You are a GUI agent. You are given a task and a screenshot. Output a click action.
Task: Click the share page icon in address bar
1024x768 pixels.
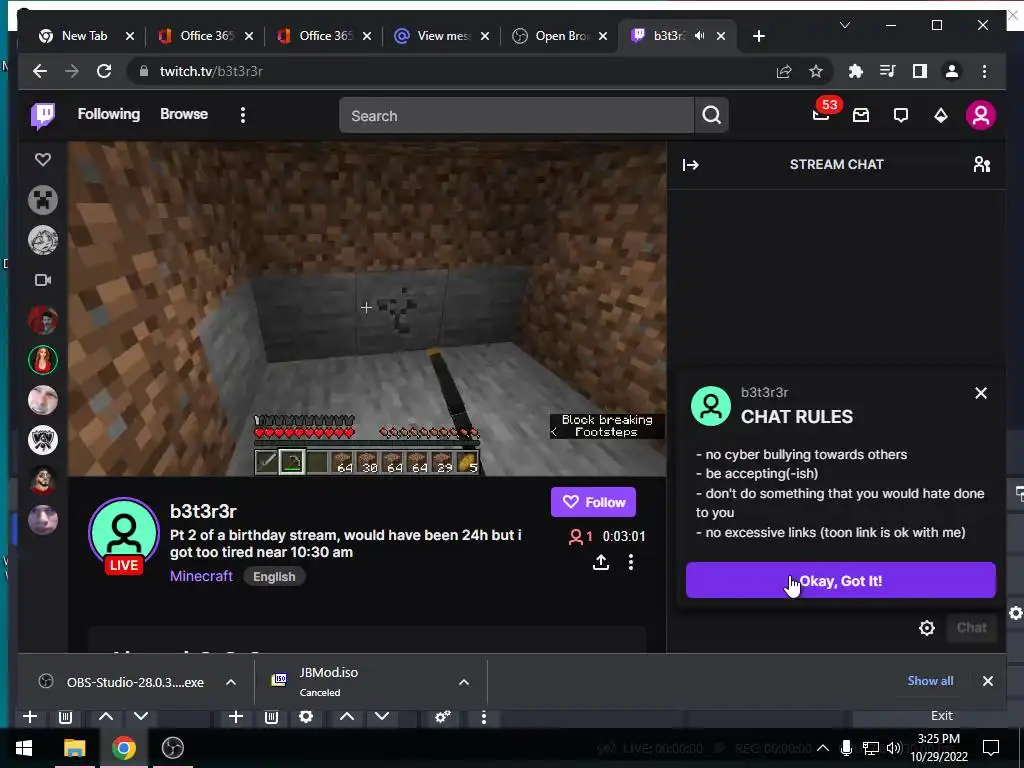pos(784,71)
